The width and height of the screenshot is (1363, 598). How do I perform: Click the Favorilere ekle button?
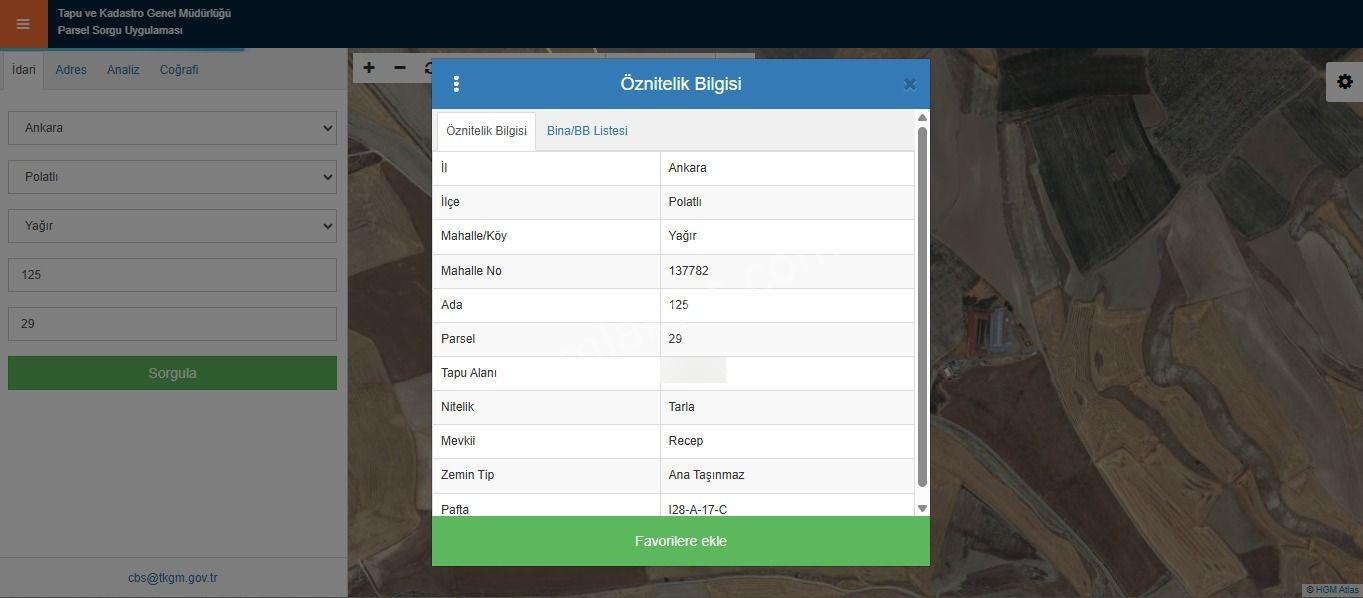(681, 541)
